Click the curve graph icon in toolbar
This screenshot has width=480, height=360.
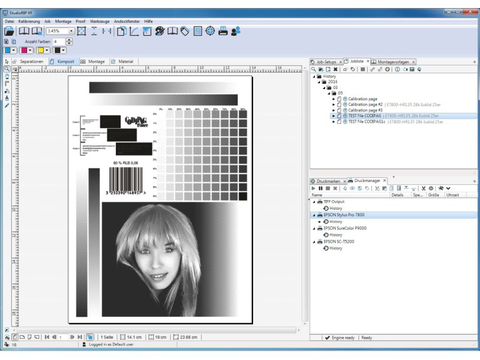[x=134, y=31]
